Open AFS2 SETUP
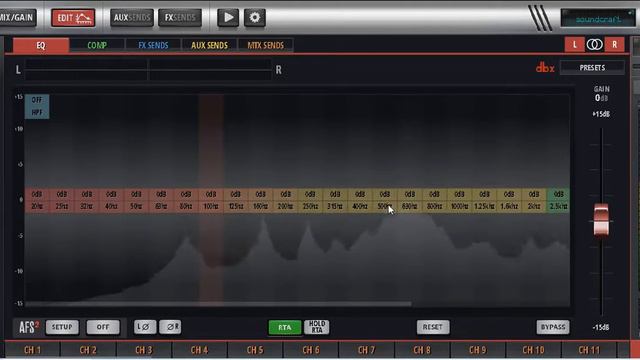Image resolution: width=640 pixels, height=360 pixels. (62, 327)
